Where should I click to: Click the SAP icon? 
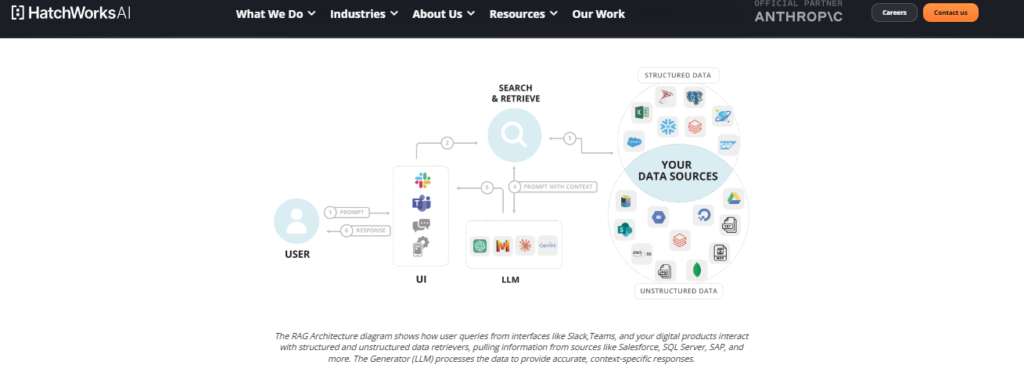(728, 146)
